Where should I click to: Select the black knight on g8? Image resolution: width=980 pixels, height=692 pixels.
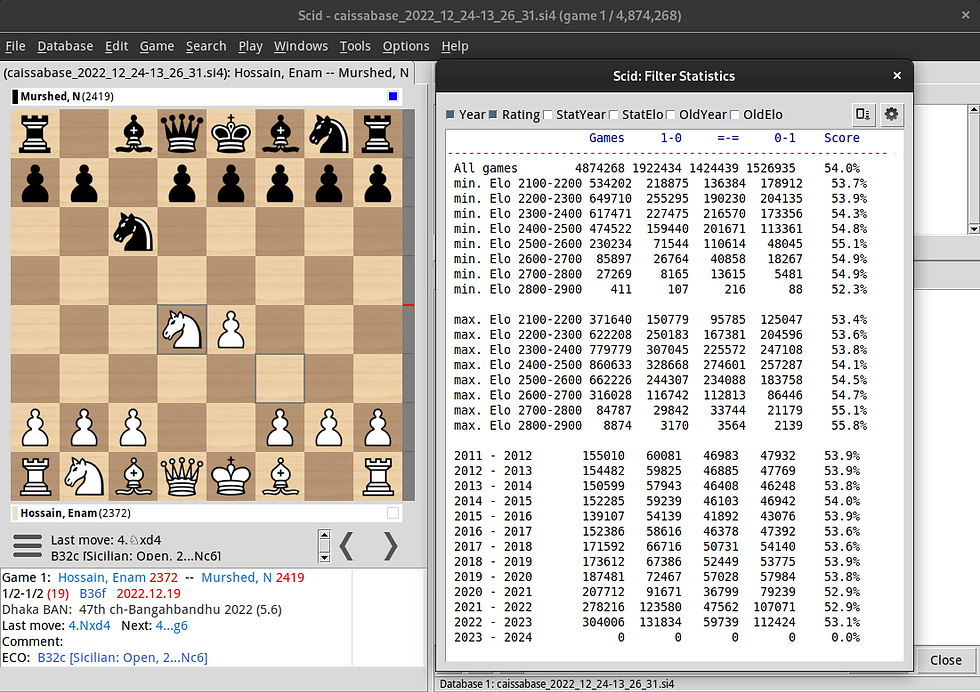point(329,133)
